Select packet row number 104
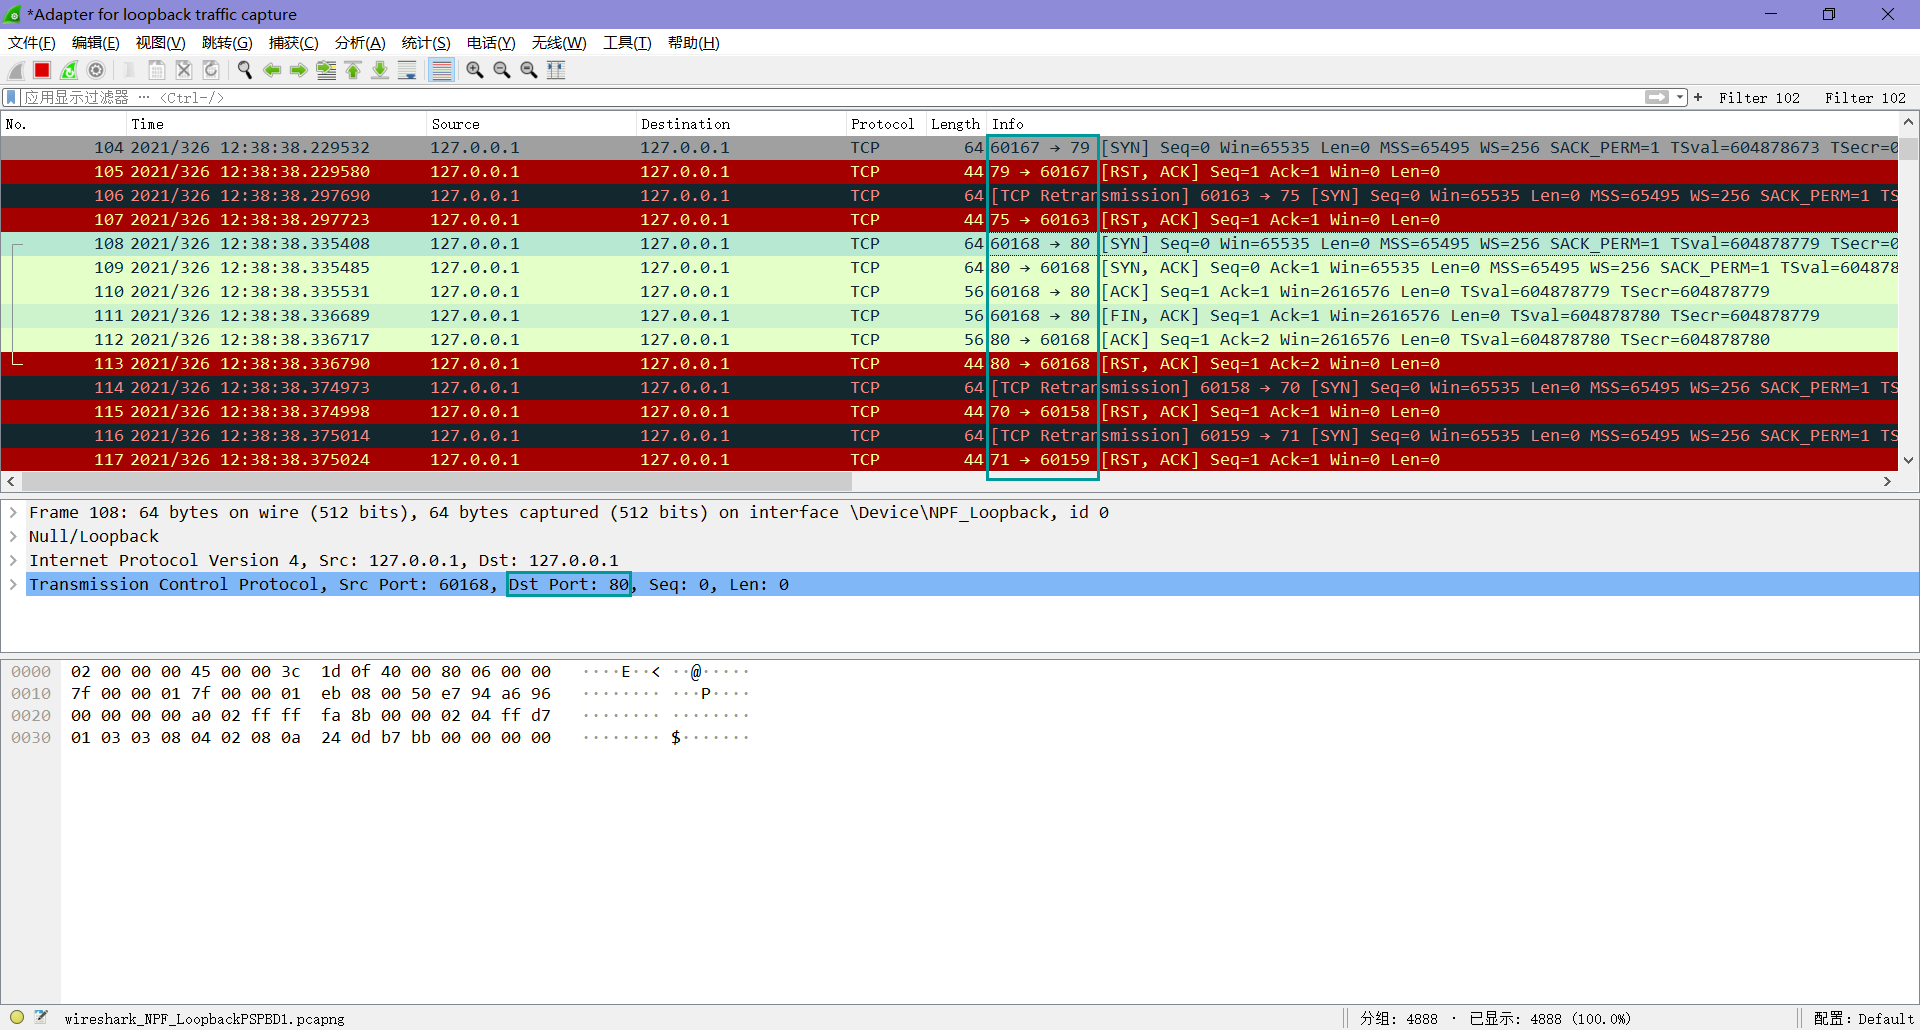Viewport: 1920px width, 1030px height. 949,148
